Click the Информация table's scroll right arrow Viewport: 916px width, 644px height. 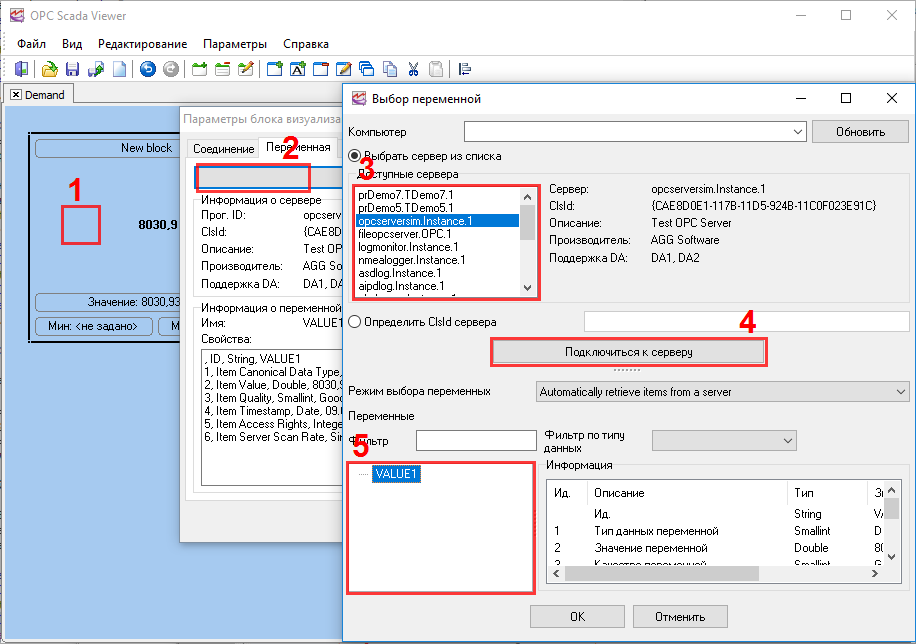[x=875, y=574]
